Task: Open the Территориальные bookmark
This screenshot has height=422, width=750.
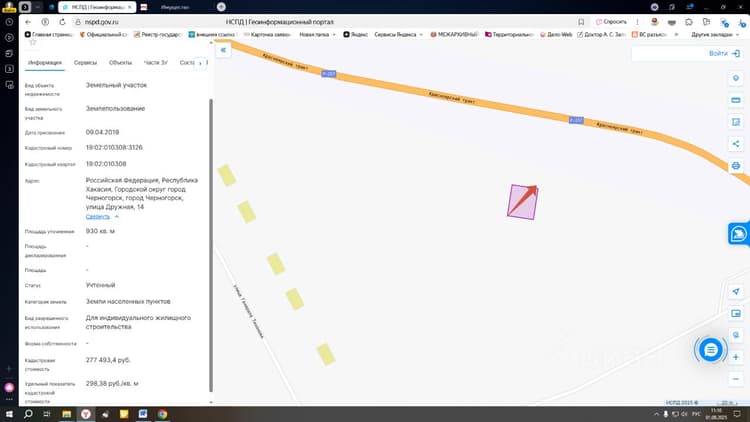Action: pos(509,34)
